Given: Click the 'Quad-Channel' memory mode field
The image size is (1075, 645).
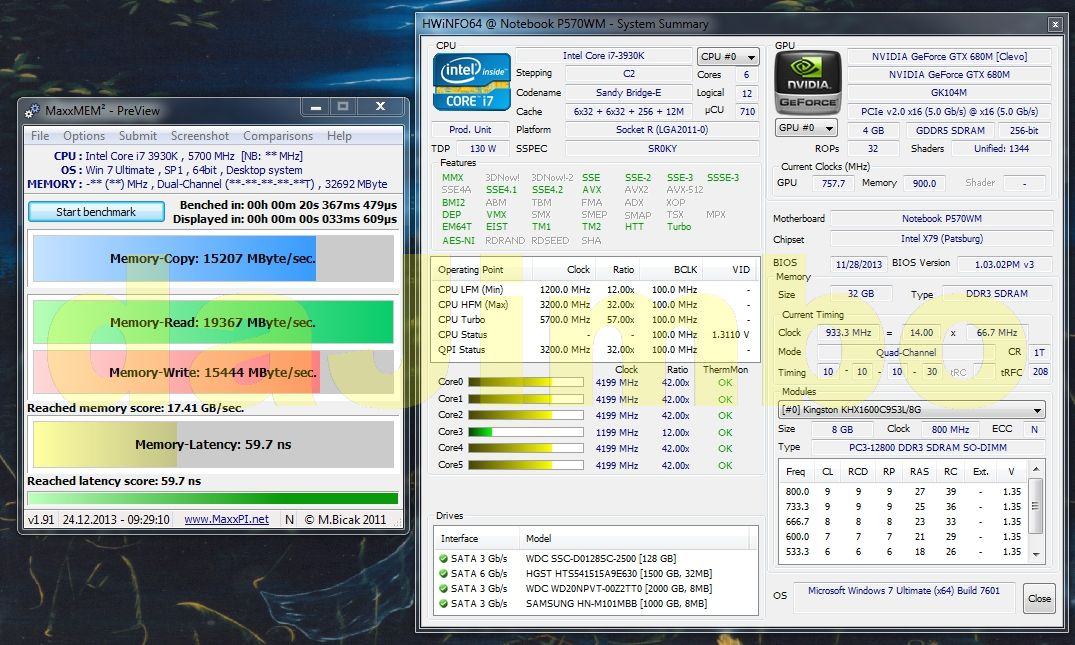Looking at the screenshot, I should click(x=906, y=352).
